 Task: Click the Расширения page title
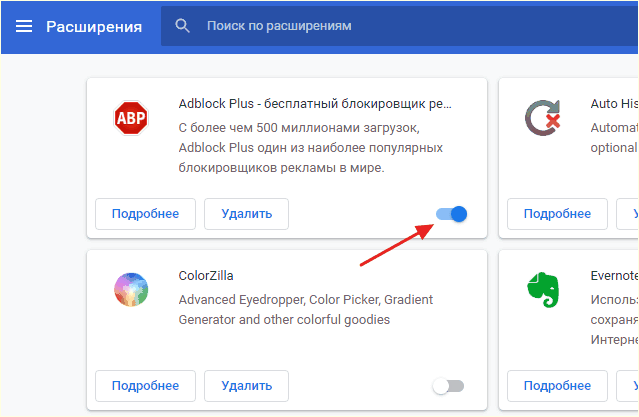94,27
